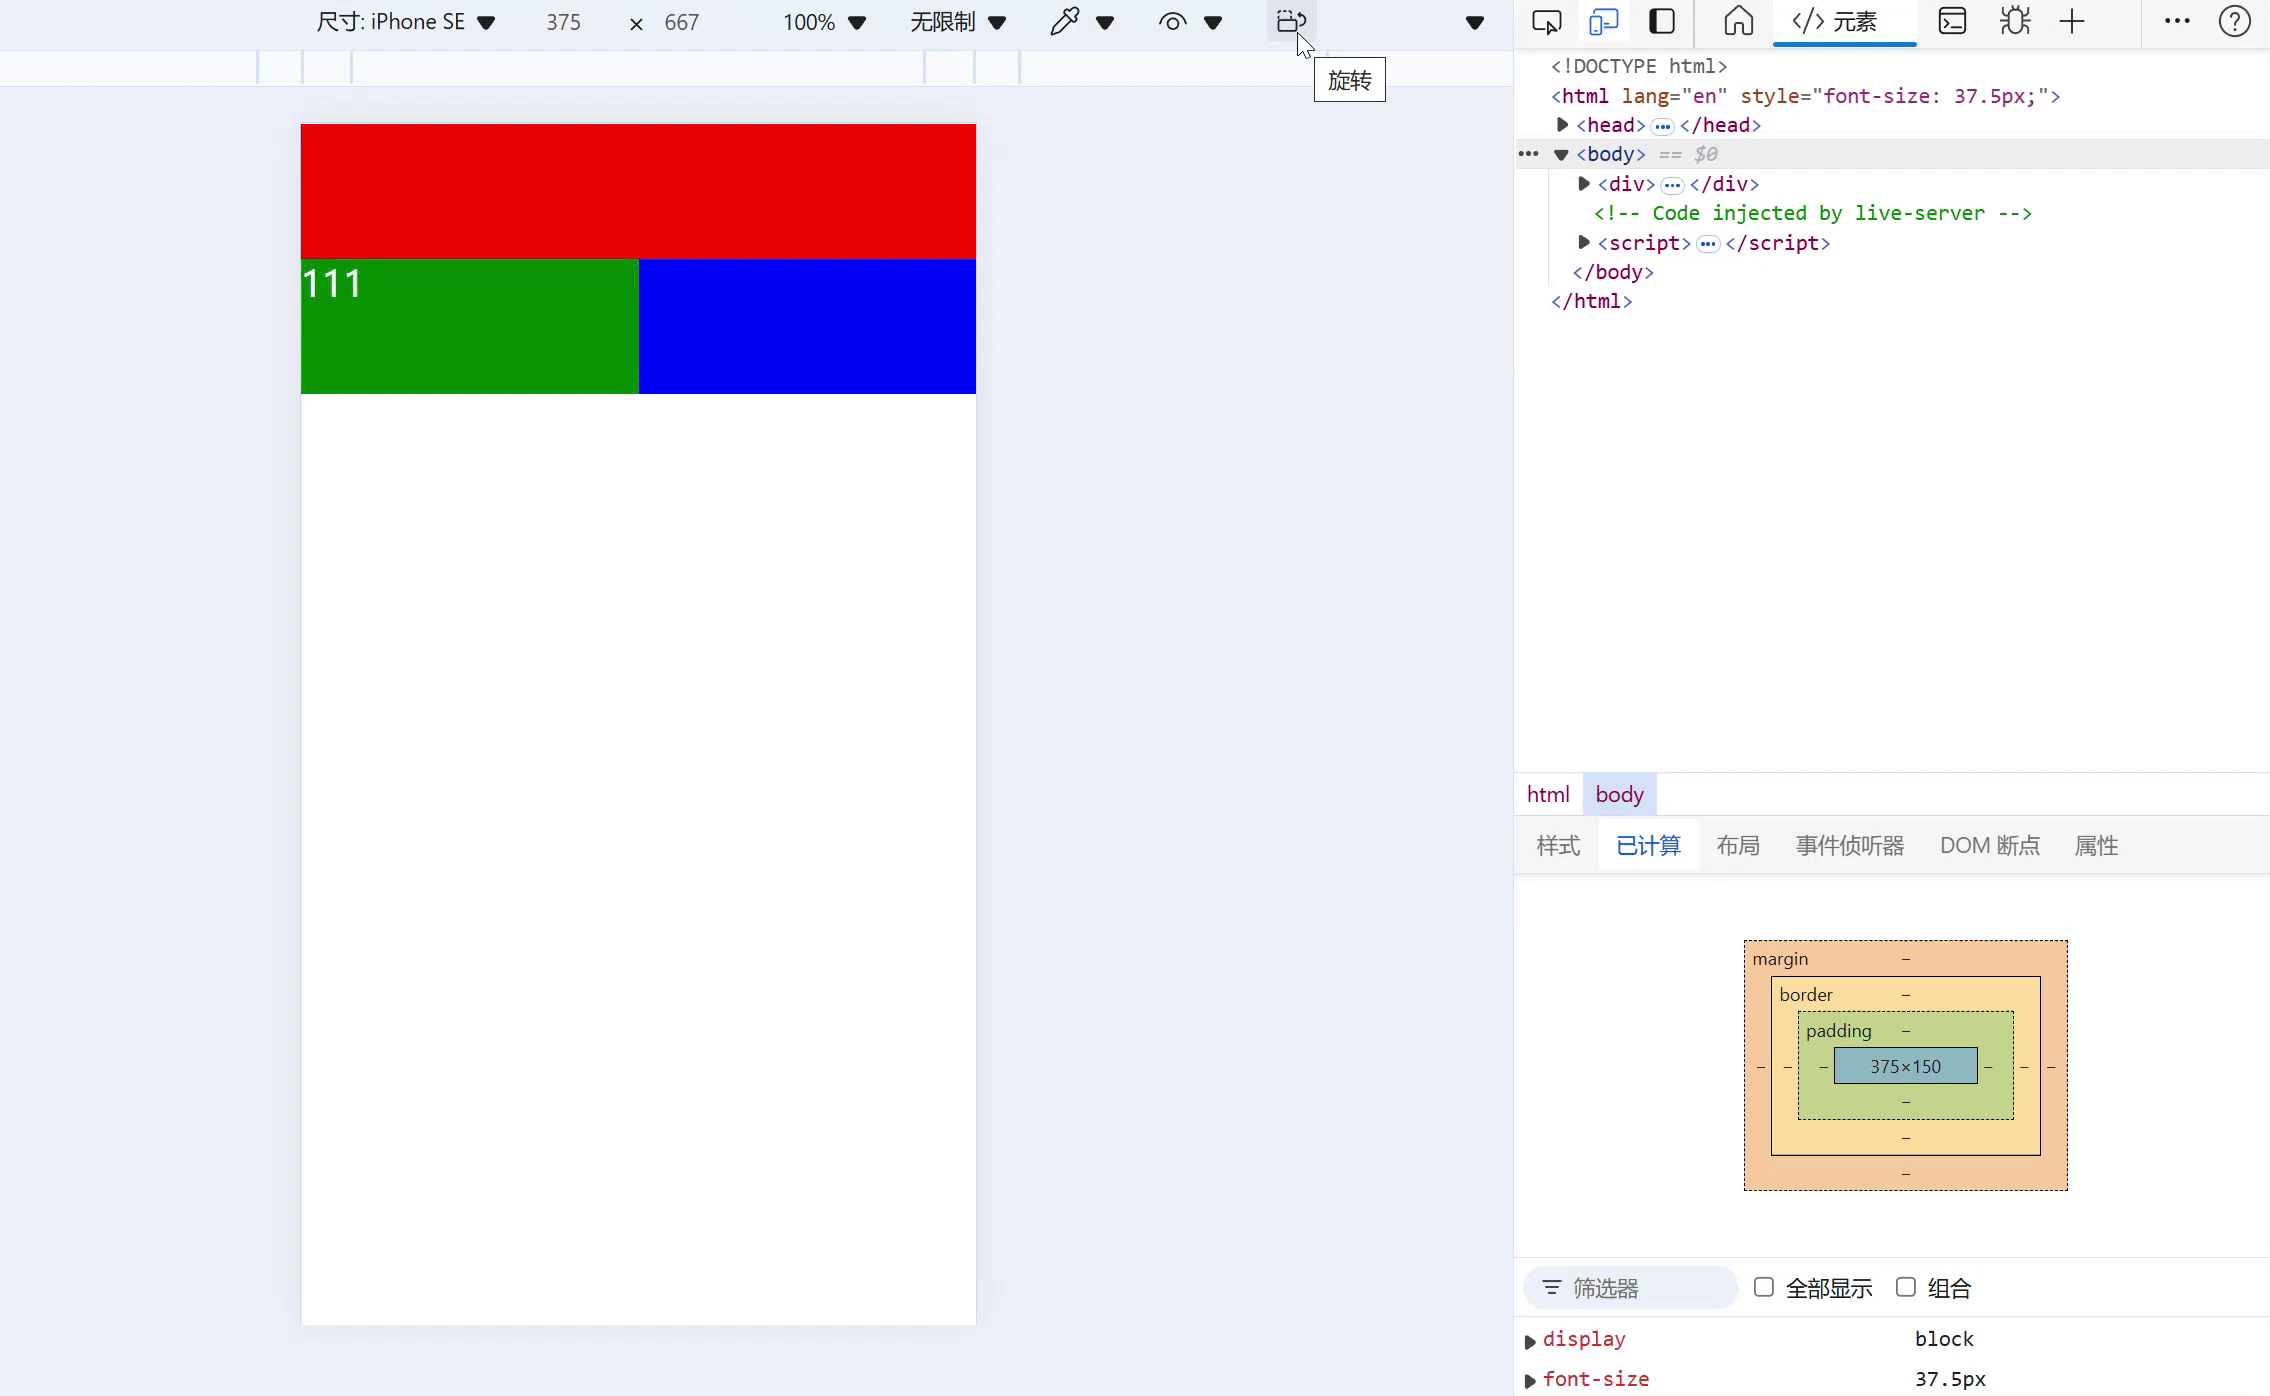Image resolution: width=2270 pixels, height=1396 pixels.
Task: Click the dock side panel icon
Action: click(1661, 21)
